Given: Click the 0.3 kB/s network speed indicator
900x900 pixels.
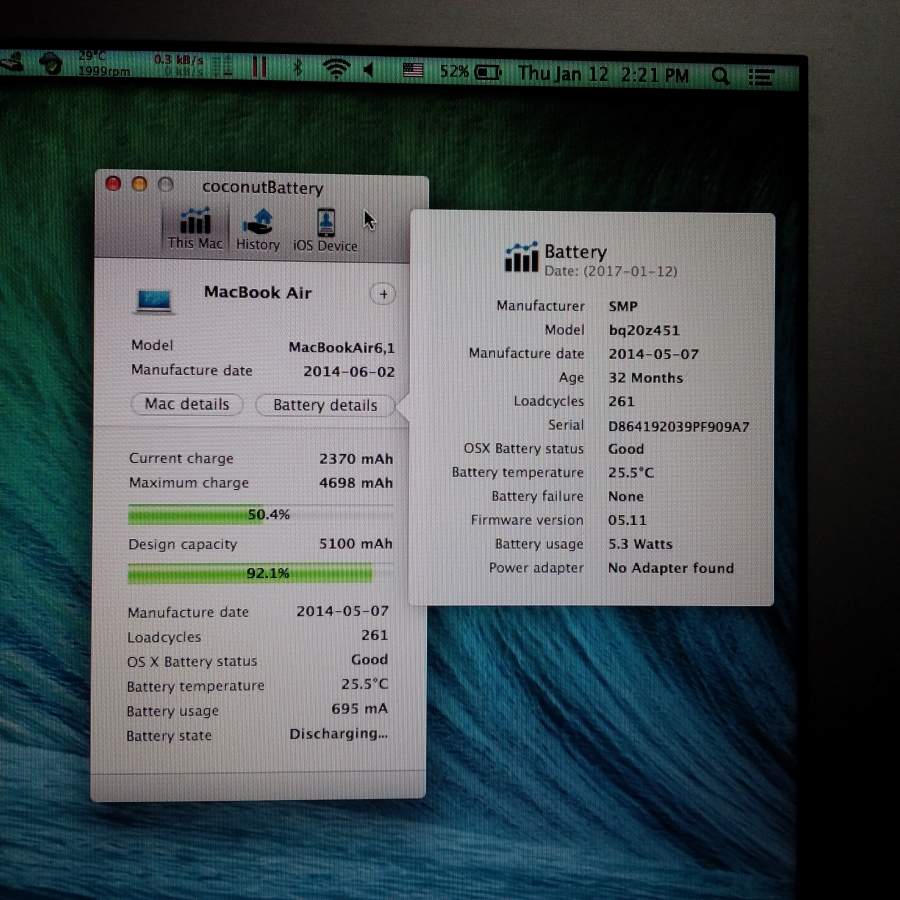Looking at the screenshot, I should (x=179, y=65).
